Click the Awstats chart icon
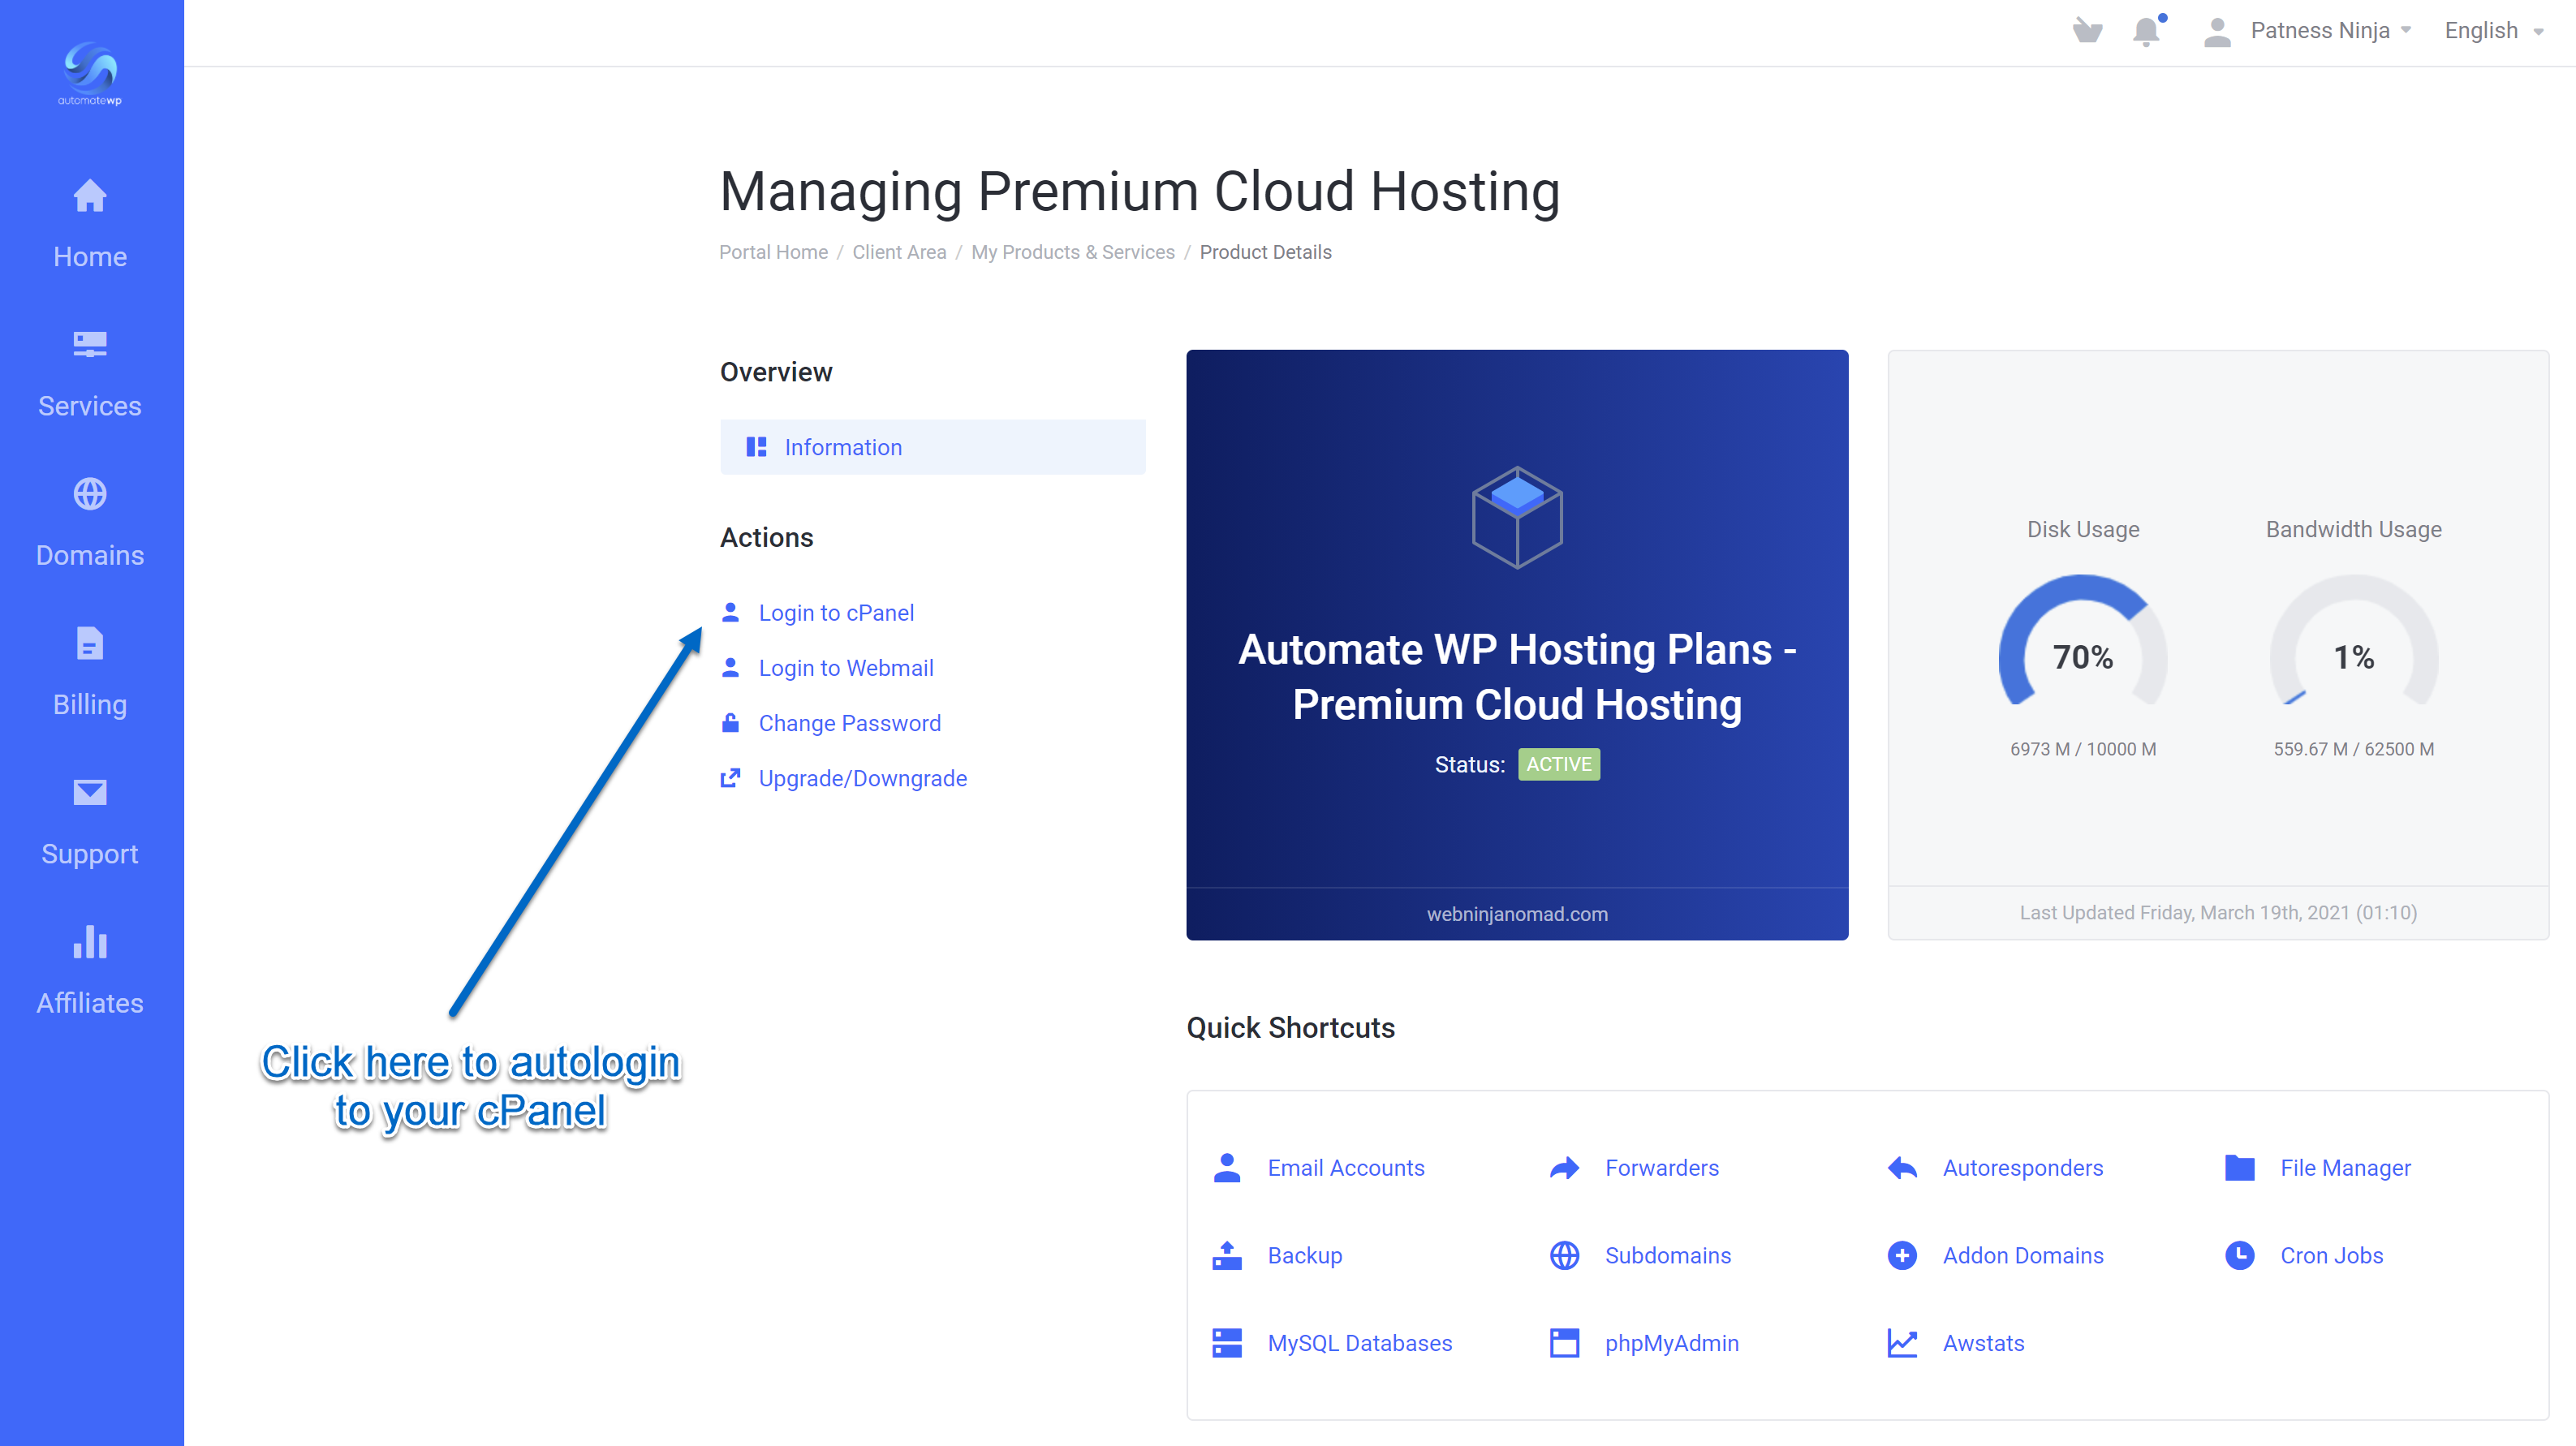The image size is (2576, 1446). pyautogui.click(x=1902, y=1343)
